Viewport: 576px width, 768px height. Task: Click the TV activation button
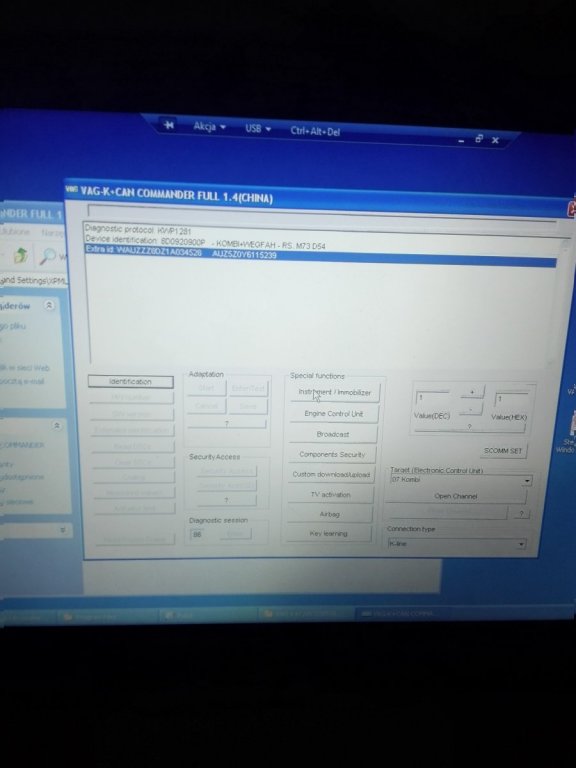(x=330, y=495)
